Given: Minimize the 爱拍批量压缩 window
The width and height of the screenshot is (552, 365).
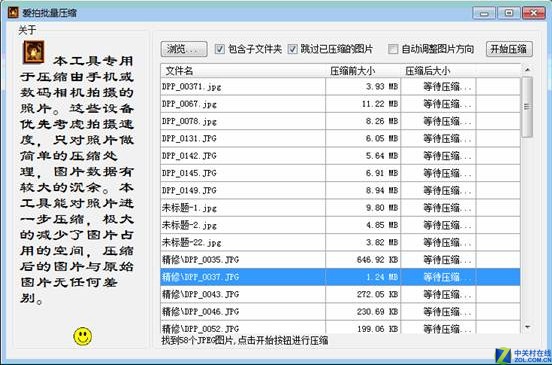Looking at the screenshot, I should (484, 13).
